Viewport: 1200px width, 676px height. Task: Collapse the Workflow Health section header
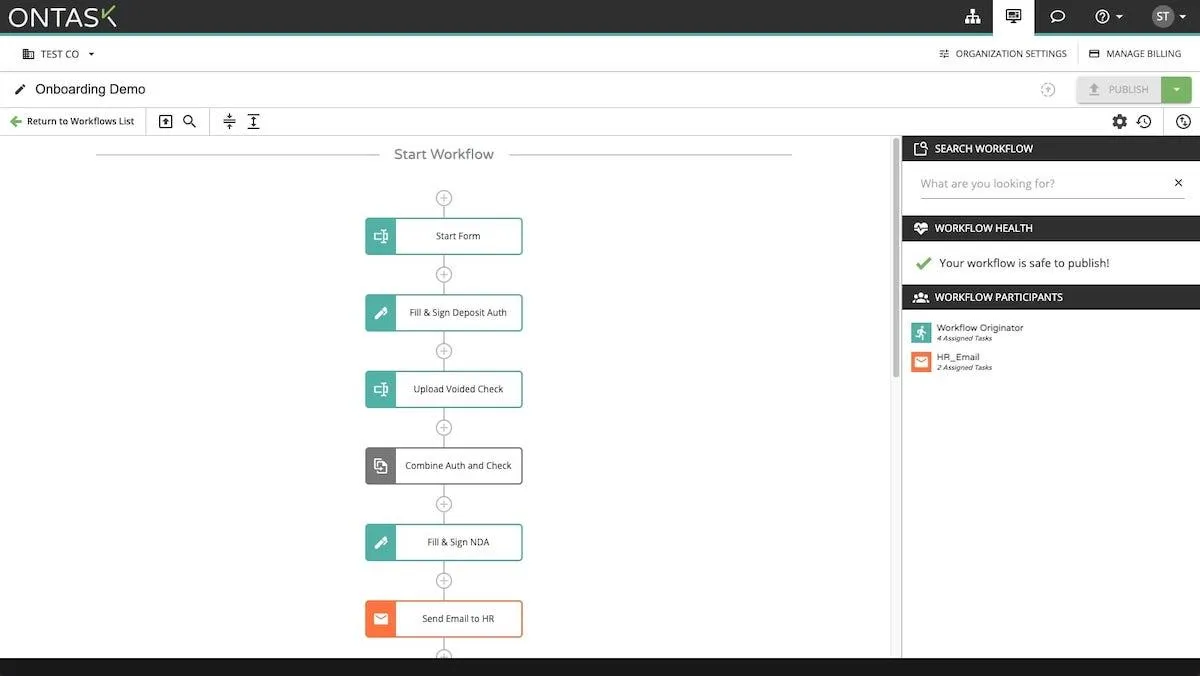click(x=1051, y=228)
